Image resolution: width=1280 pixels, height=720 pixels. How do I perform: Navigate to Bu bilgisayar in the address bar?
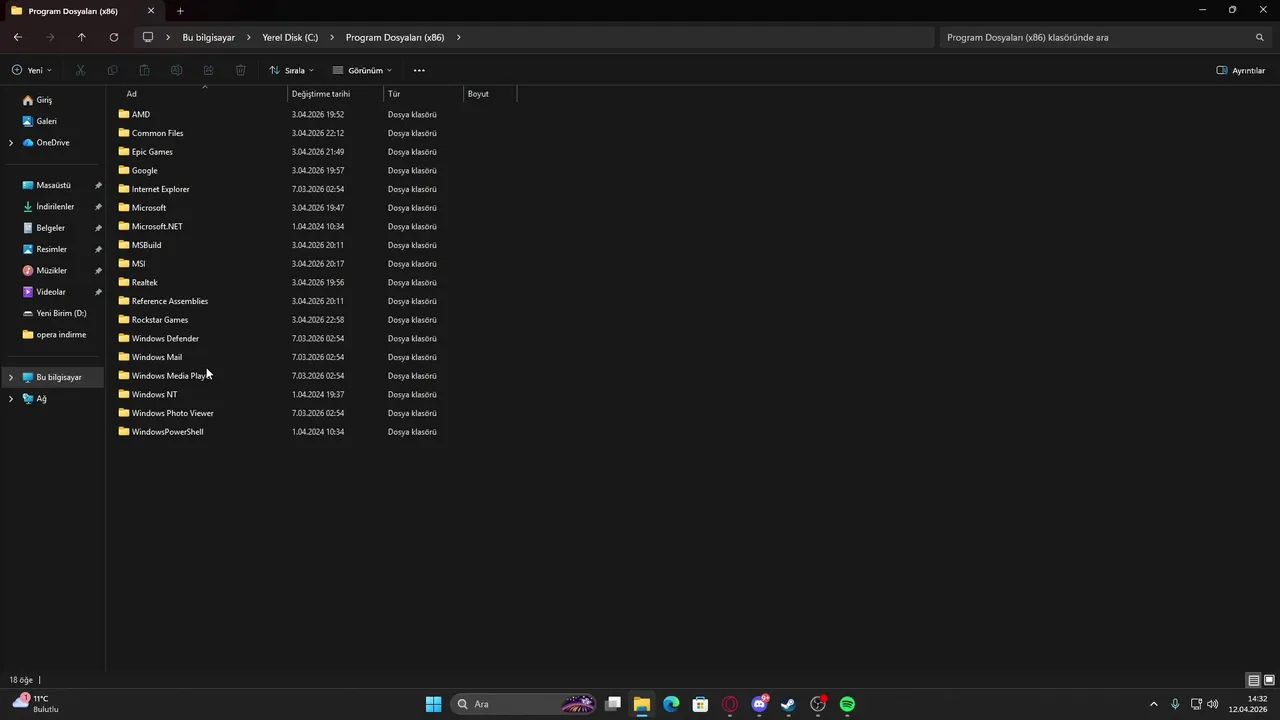[208, 37]
